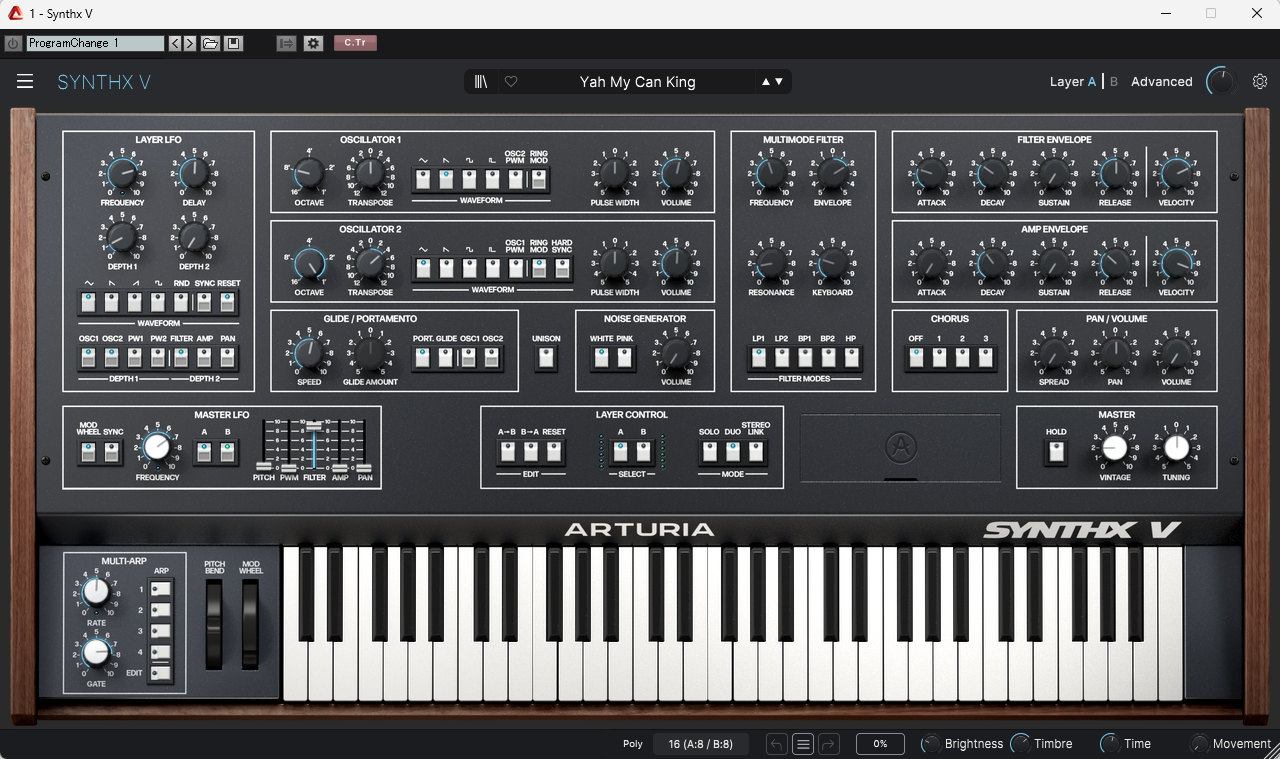The image size is (1280, 759).
Task: Toggle the Solo mode switch
Action: click(709, 452)
